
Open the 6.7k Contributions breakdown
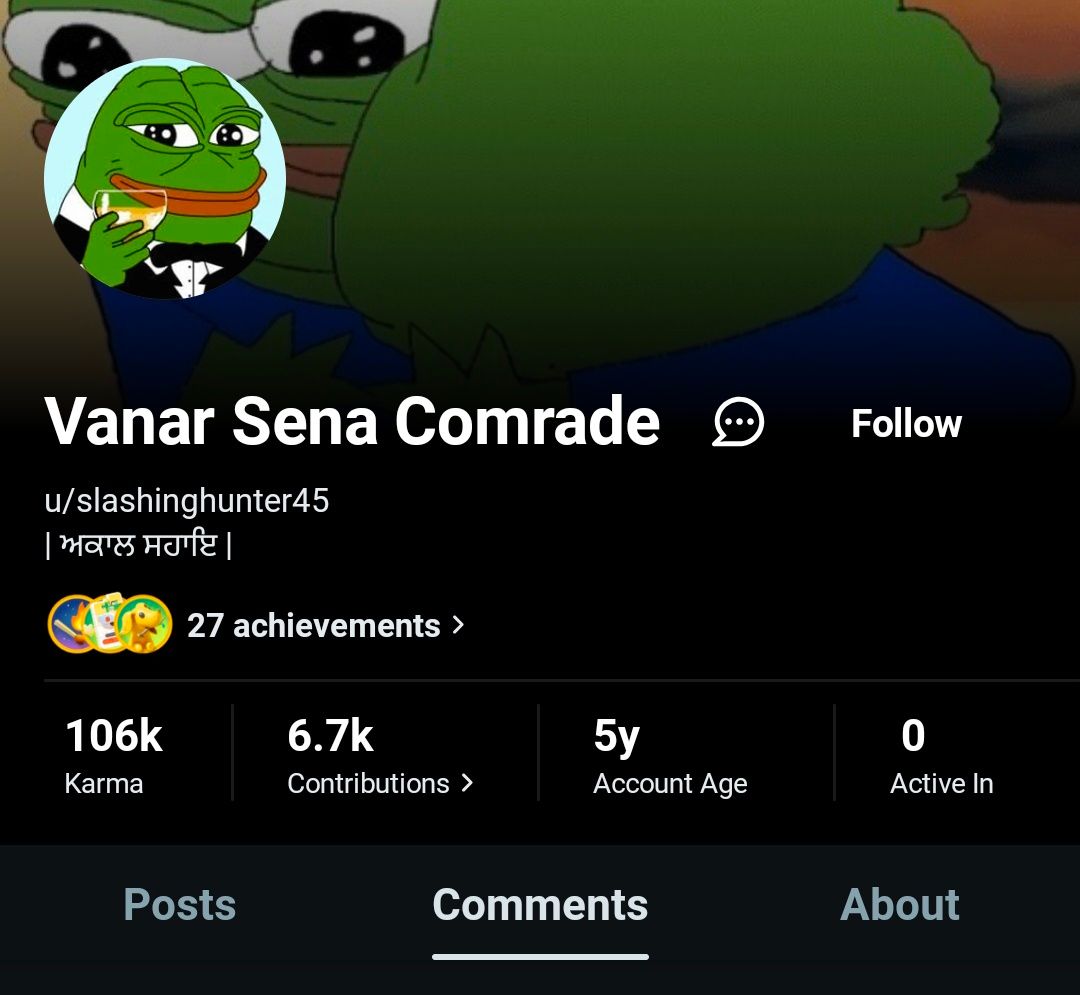click(380, 755)
